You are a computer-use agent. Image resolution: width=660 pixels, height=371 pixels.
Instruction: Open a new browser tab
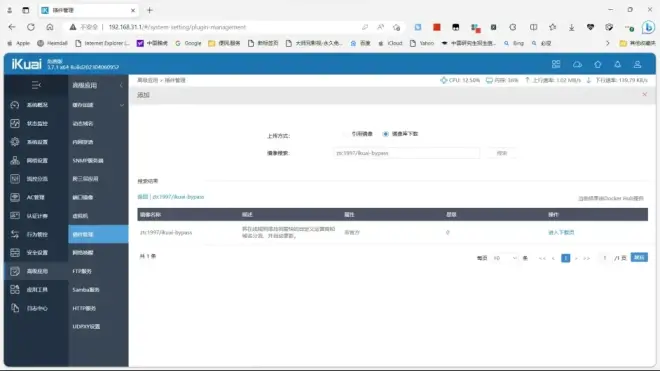tap(150, 10)
